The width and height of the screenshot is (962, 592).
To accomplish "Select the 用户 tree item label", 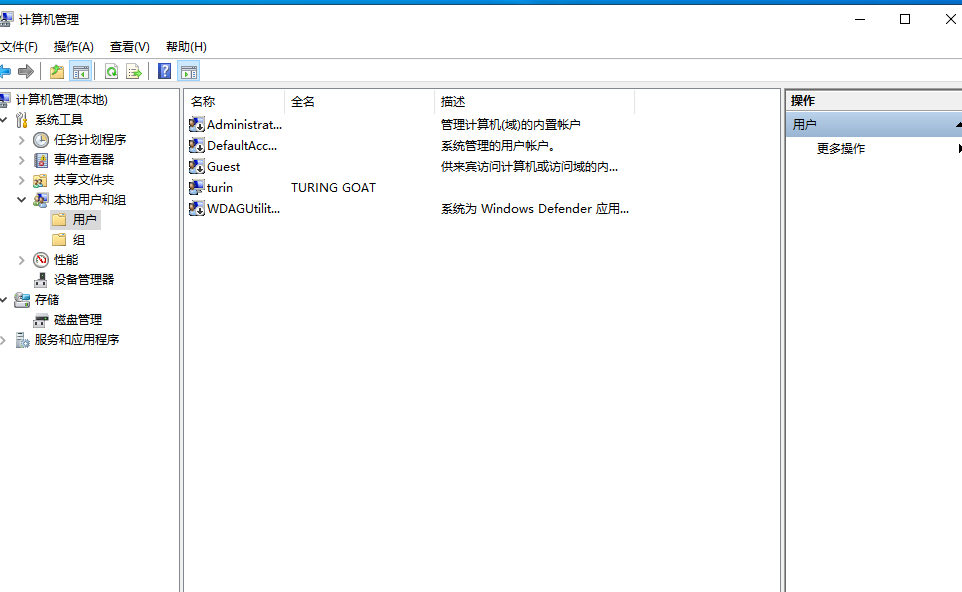I will click(84, 220).
